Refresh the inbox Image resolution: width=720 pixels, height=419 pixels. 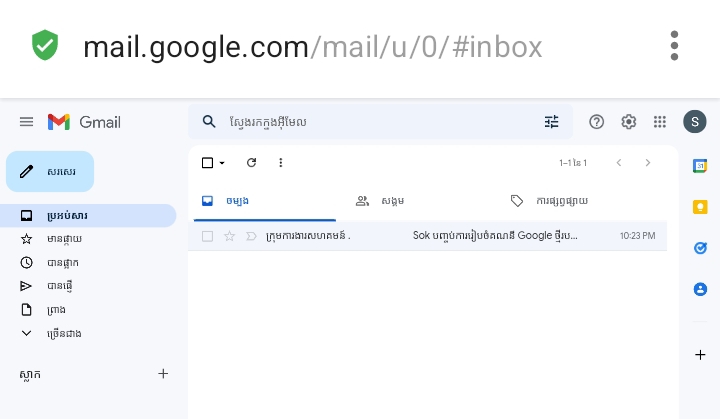(251, 163)
